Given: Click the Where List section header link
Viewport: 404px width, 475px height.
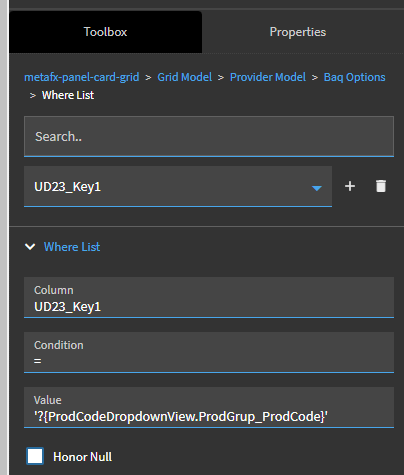Looking at the screenshot, I should point(72,247).
